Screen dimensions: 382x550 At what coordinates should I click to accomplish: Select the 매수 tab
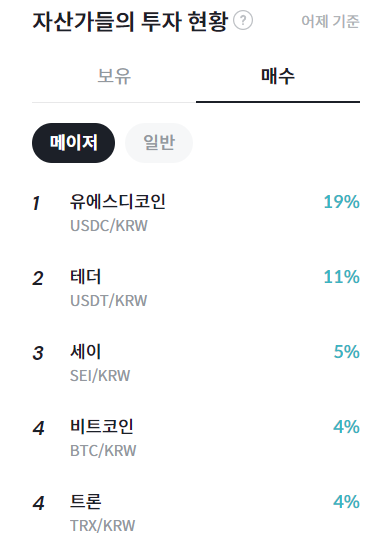coord(278,76)
